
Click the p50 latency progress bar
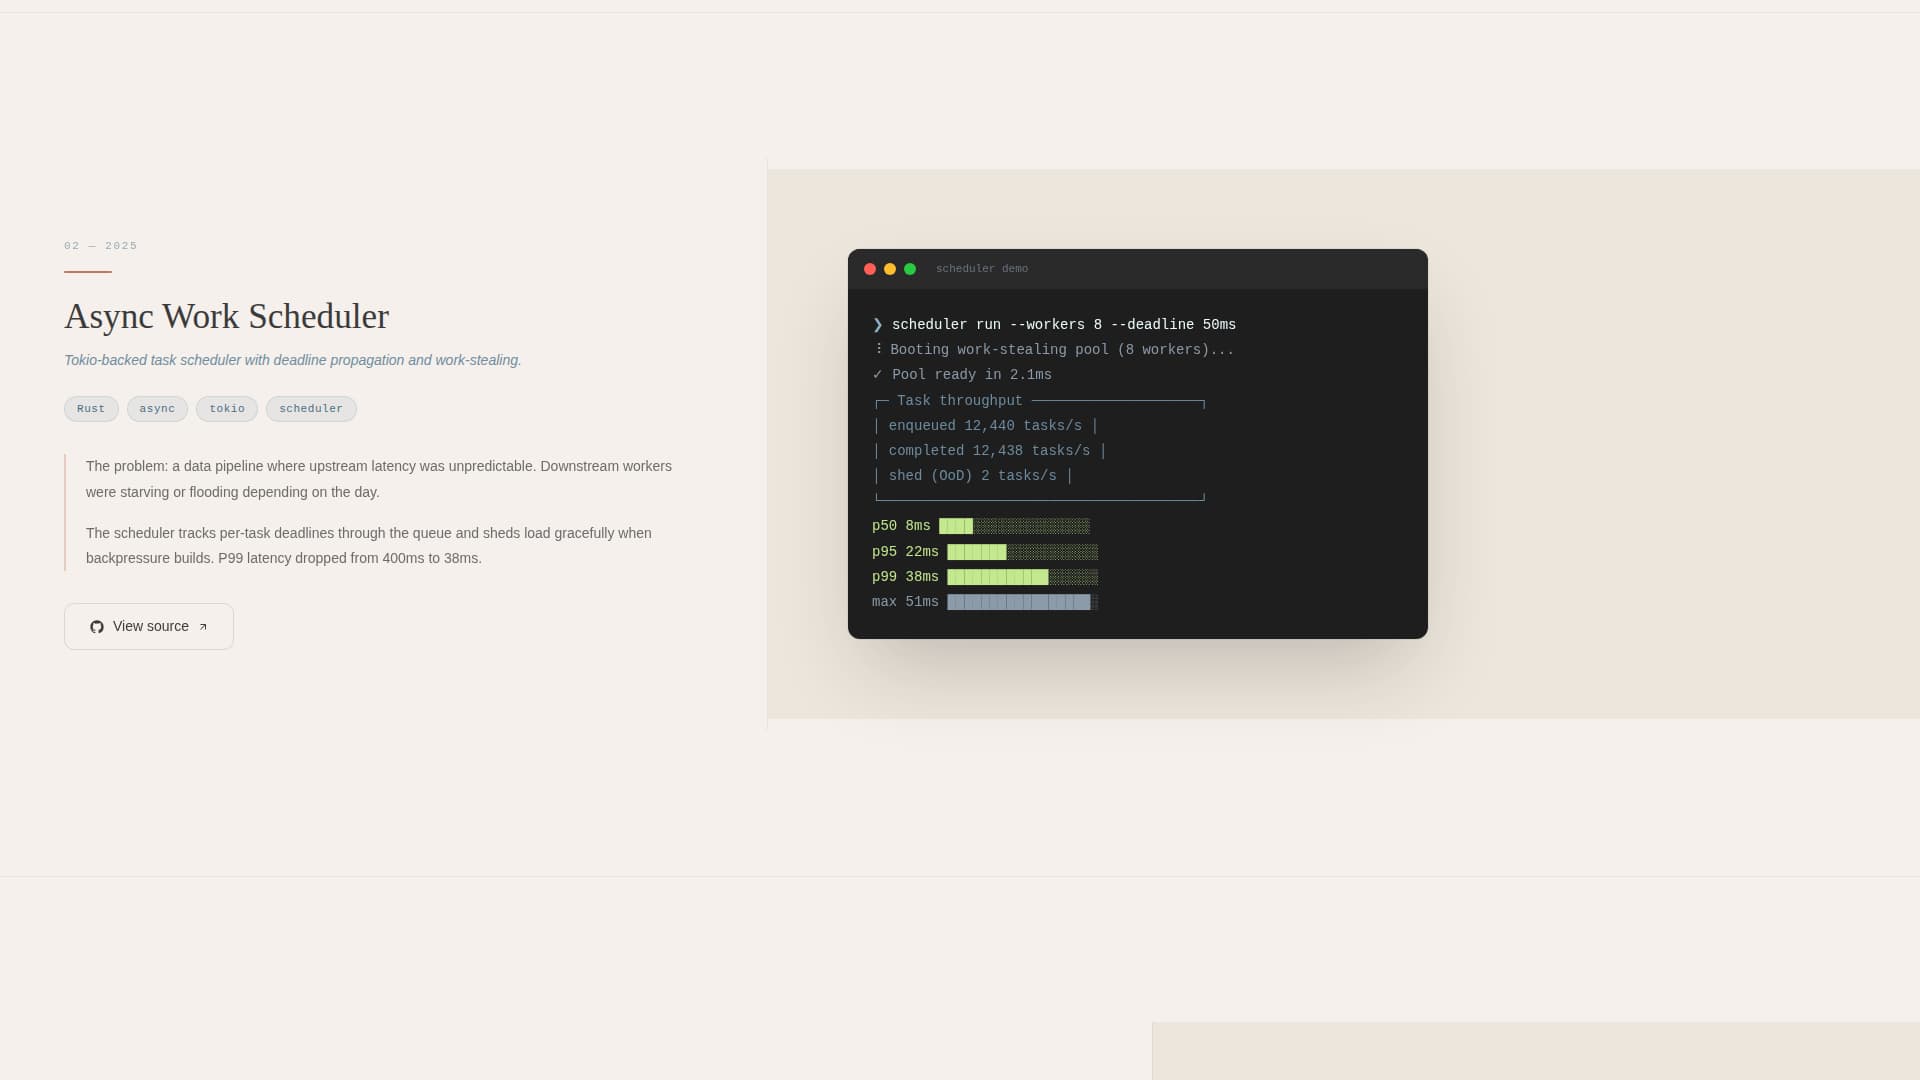[x=1015, y=525]
